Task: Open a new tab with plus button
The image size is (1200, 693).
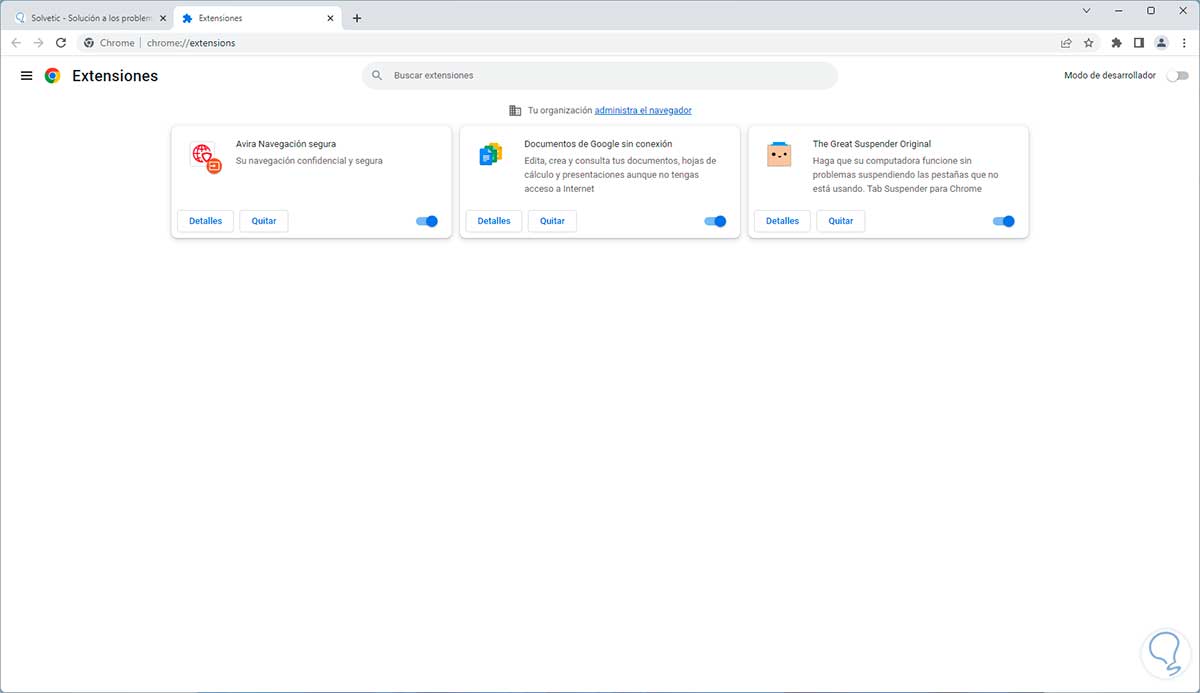Action: coord(357,18)
